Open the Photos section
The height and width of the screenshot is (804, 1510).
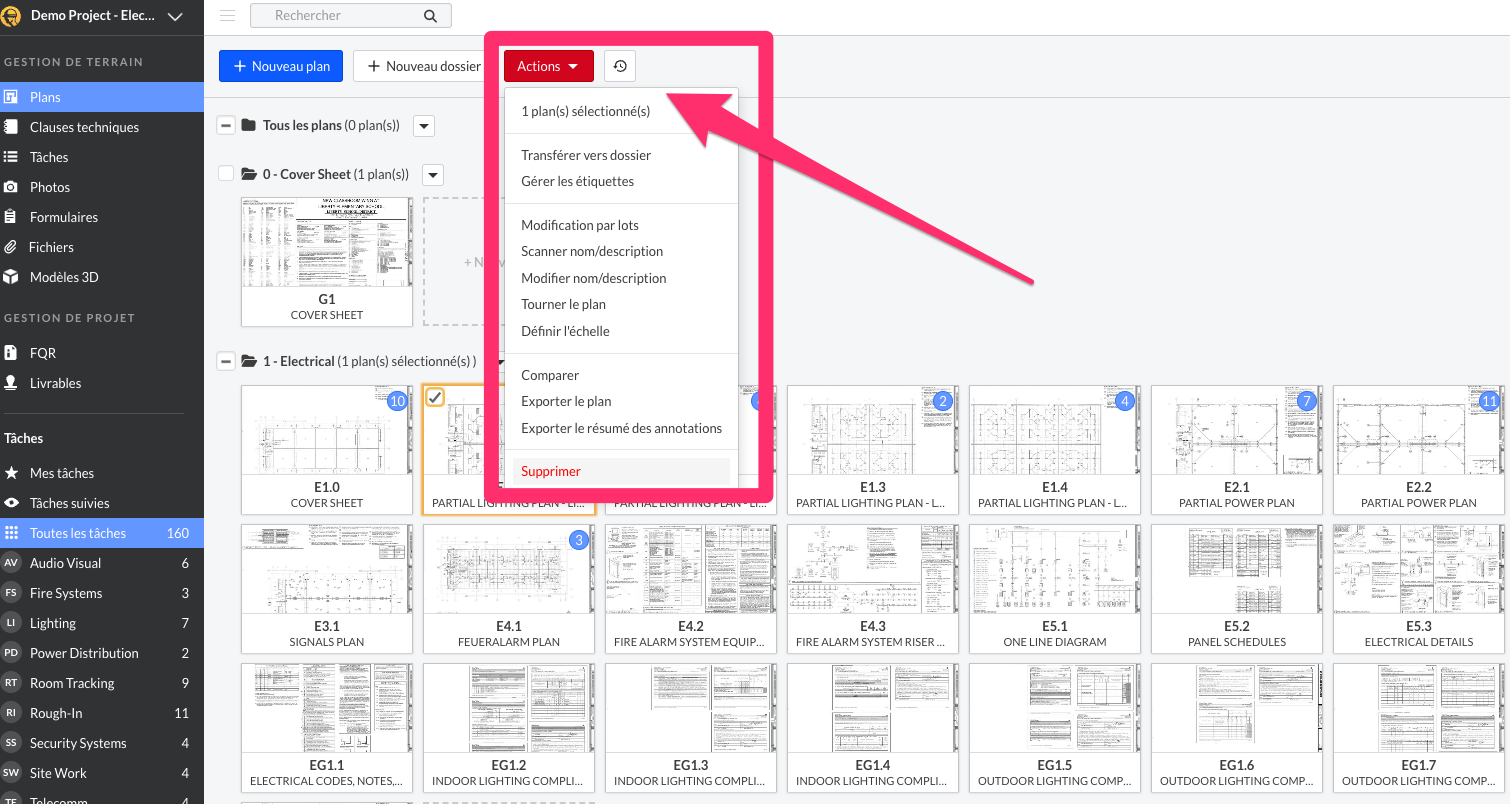click(x=102, y=187)
